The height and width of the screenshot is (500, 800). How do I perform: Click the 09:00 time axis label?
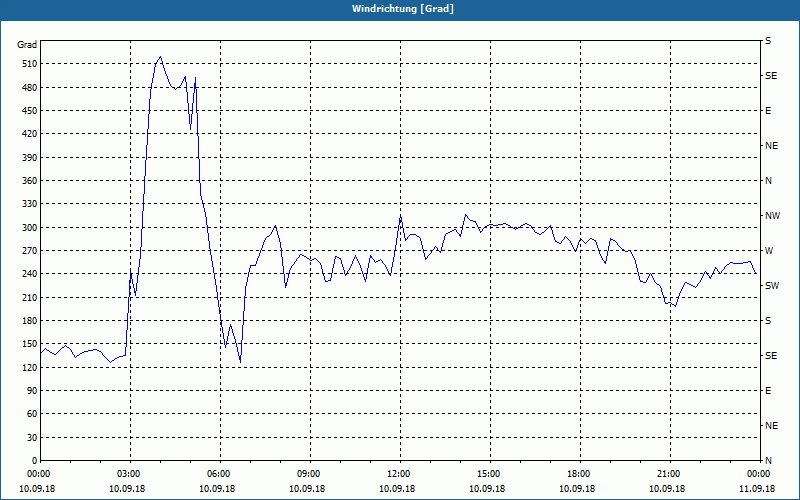(310, 474)
